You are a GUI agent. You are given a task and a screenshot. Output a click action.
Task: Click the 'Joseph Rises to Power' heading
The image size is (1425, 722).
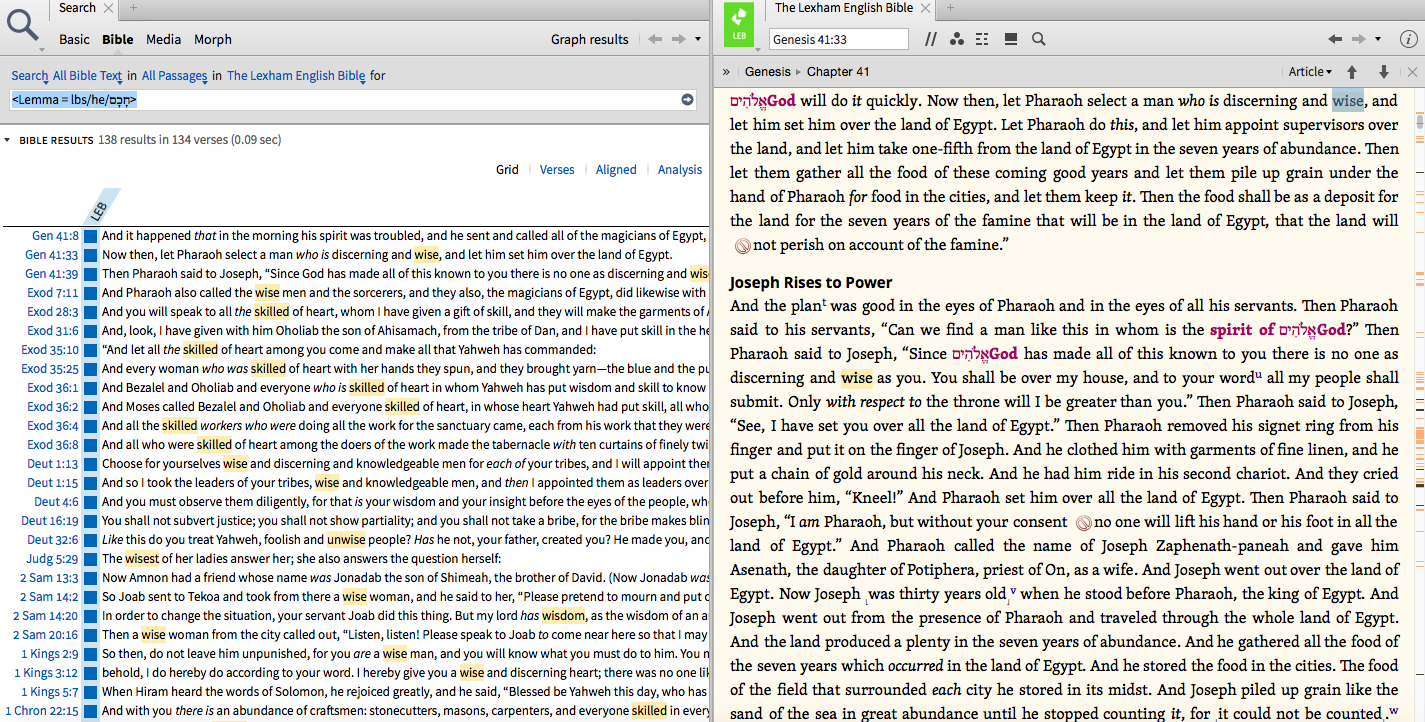point(811,282)
